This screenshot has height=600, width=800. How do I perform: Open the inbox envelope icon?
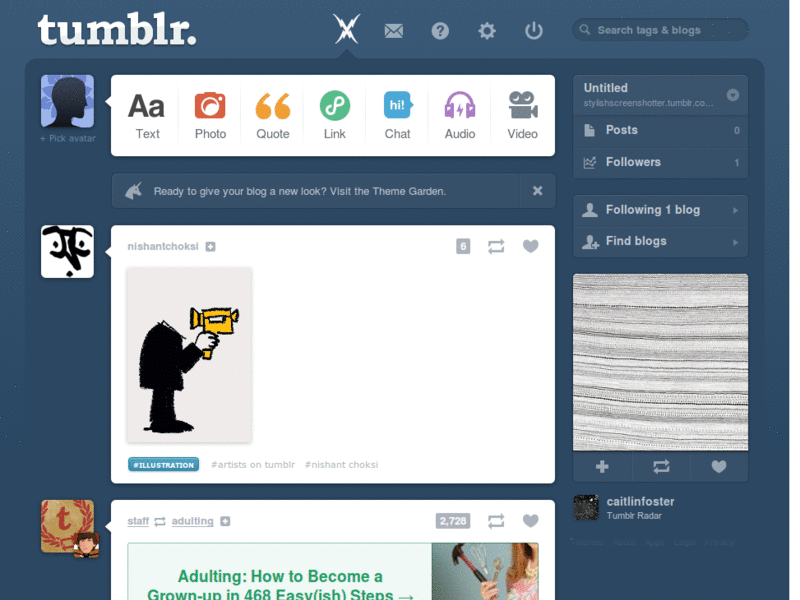(x=393, y=31)
